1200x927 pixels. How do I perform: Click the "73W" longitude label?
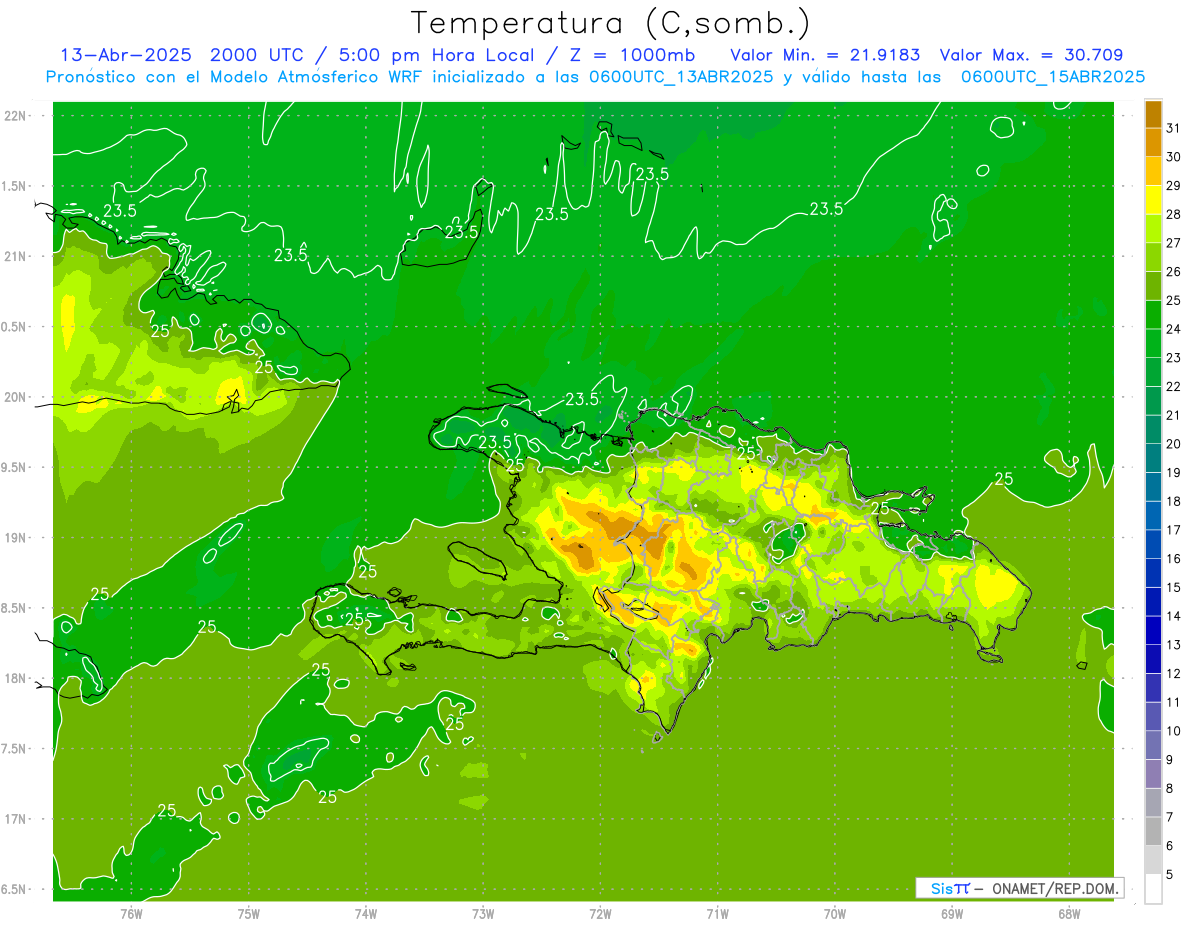point(483,913)
